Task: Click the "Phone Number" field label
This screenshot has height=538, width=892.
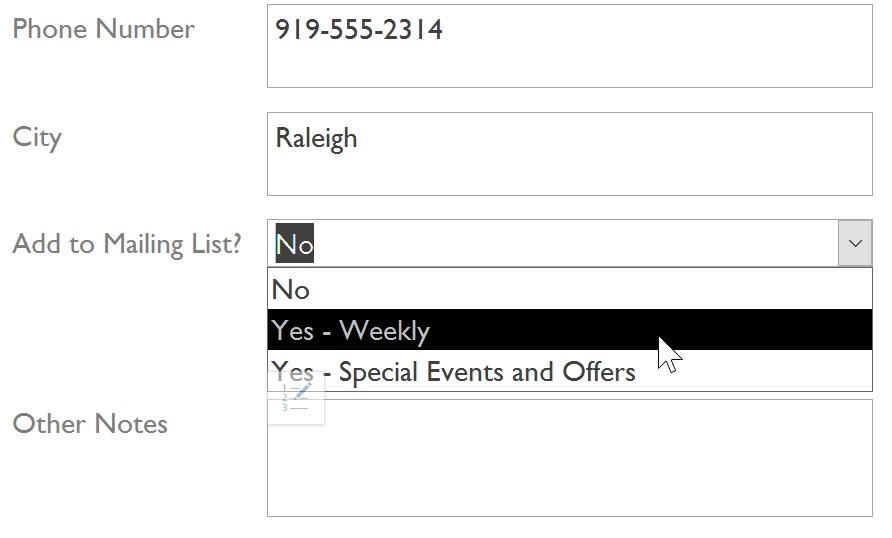Action: point(103,29)
